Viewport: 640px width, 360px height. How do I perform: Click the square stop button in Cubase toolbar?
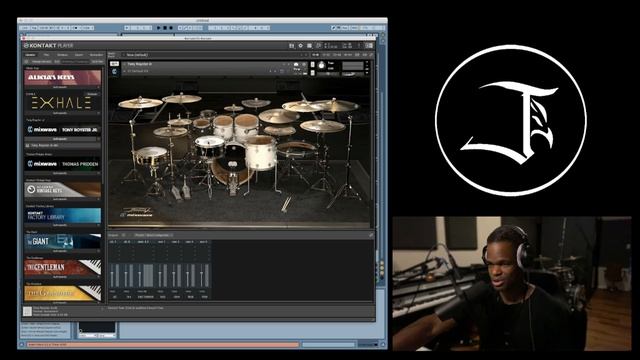(164, 28)
